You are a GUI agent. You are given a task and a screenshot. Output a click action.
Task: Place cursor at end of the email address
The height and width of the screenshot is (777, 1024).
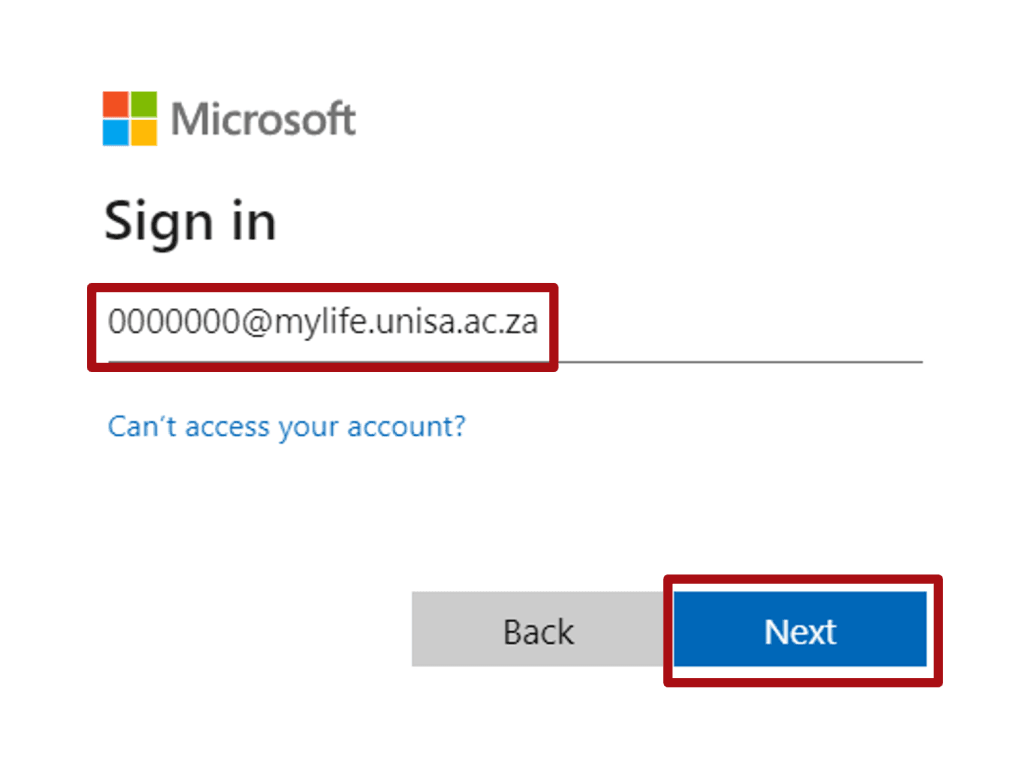click(540, 324)
